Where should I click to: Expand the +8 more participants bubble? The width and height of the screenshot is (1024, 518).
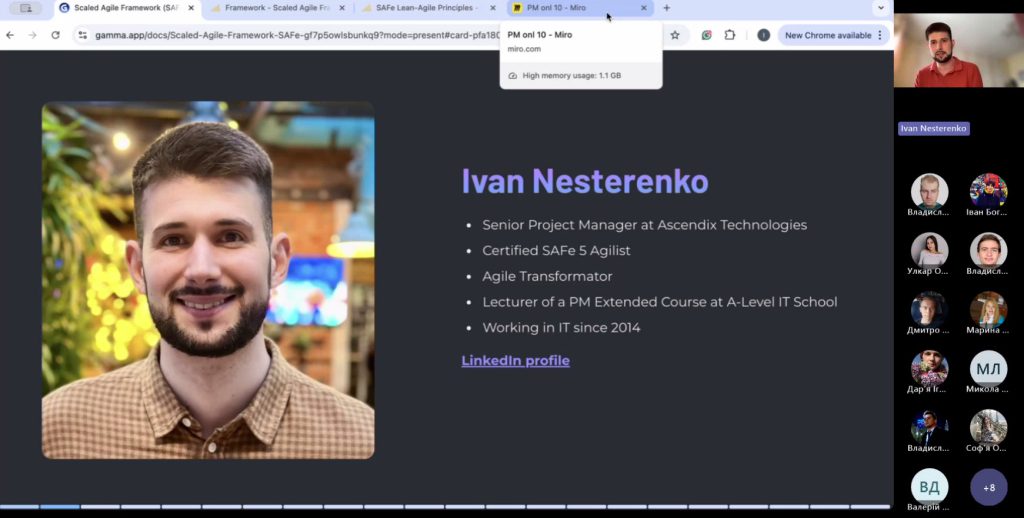(988, 487)
